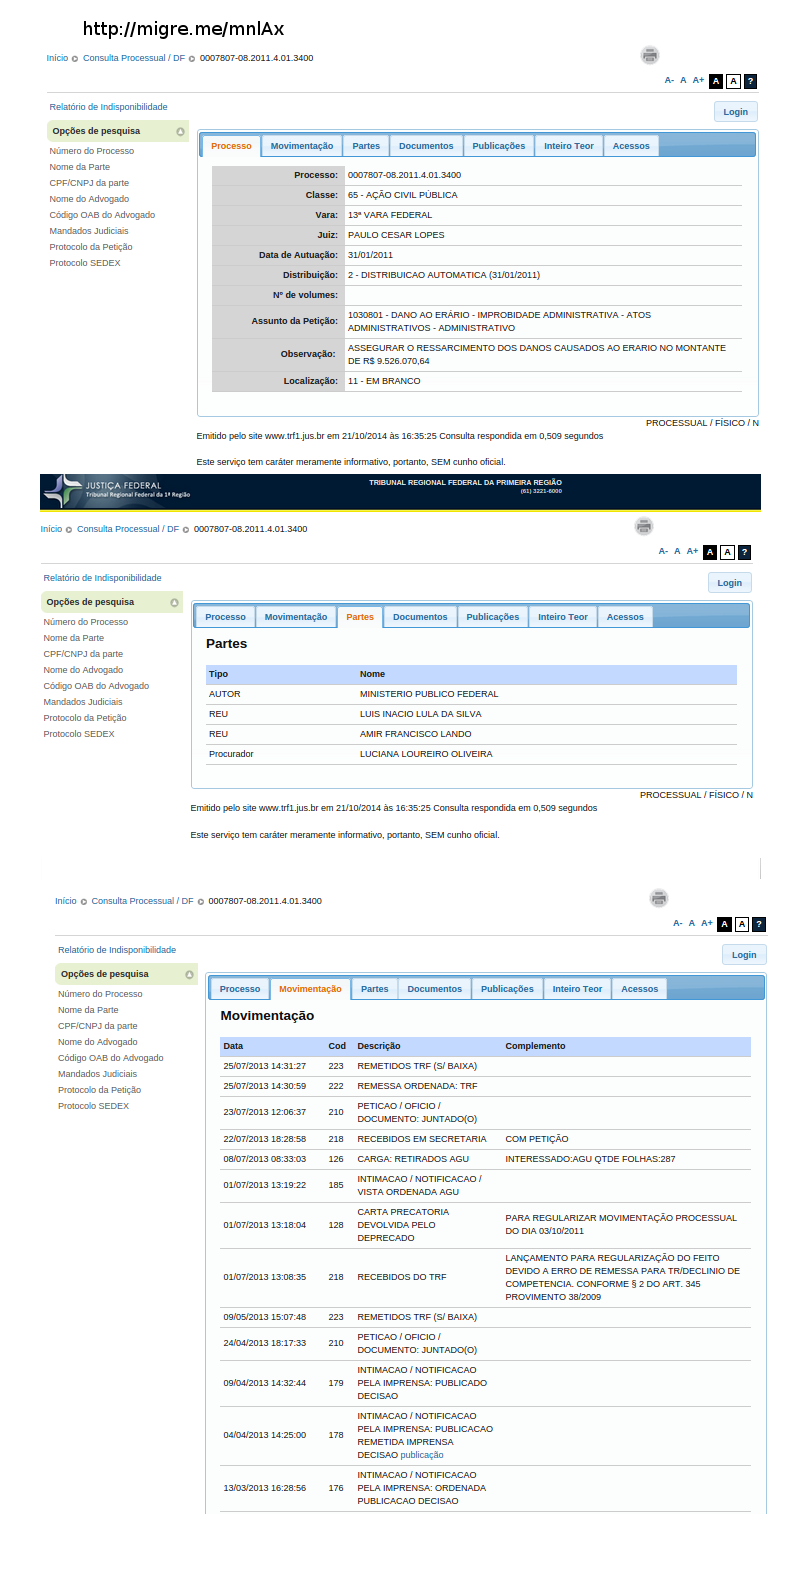Go to Início breadcrumb above Movimentação section
800x1588 pixels.
(x=66, y=901)
